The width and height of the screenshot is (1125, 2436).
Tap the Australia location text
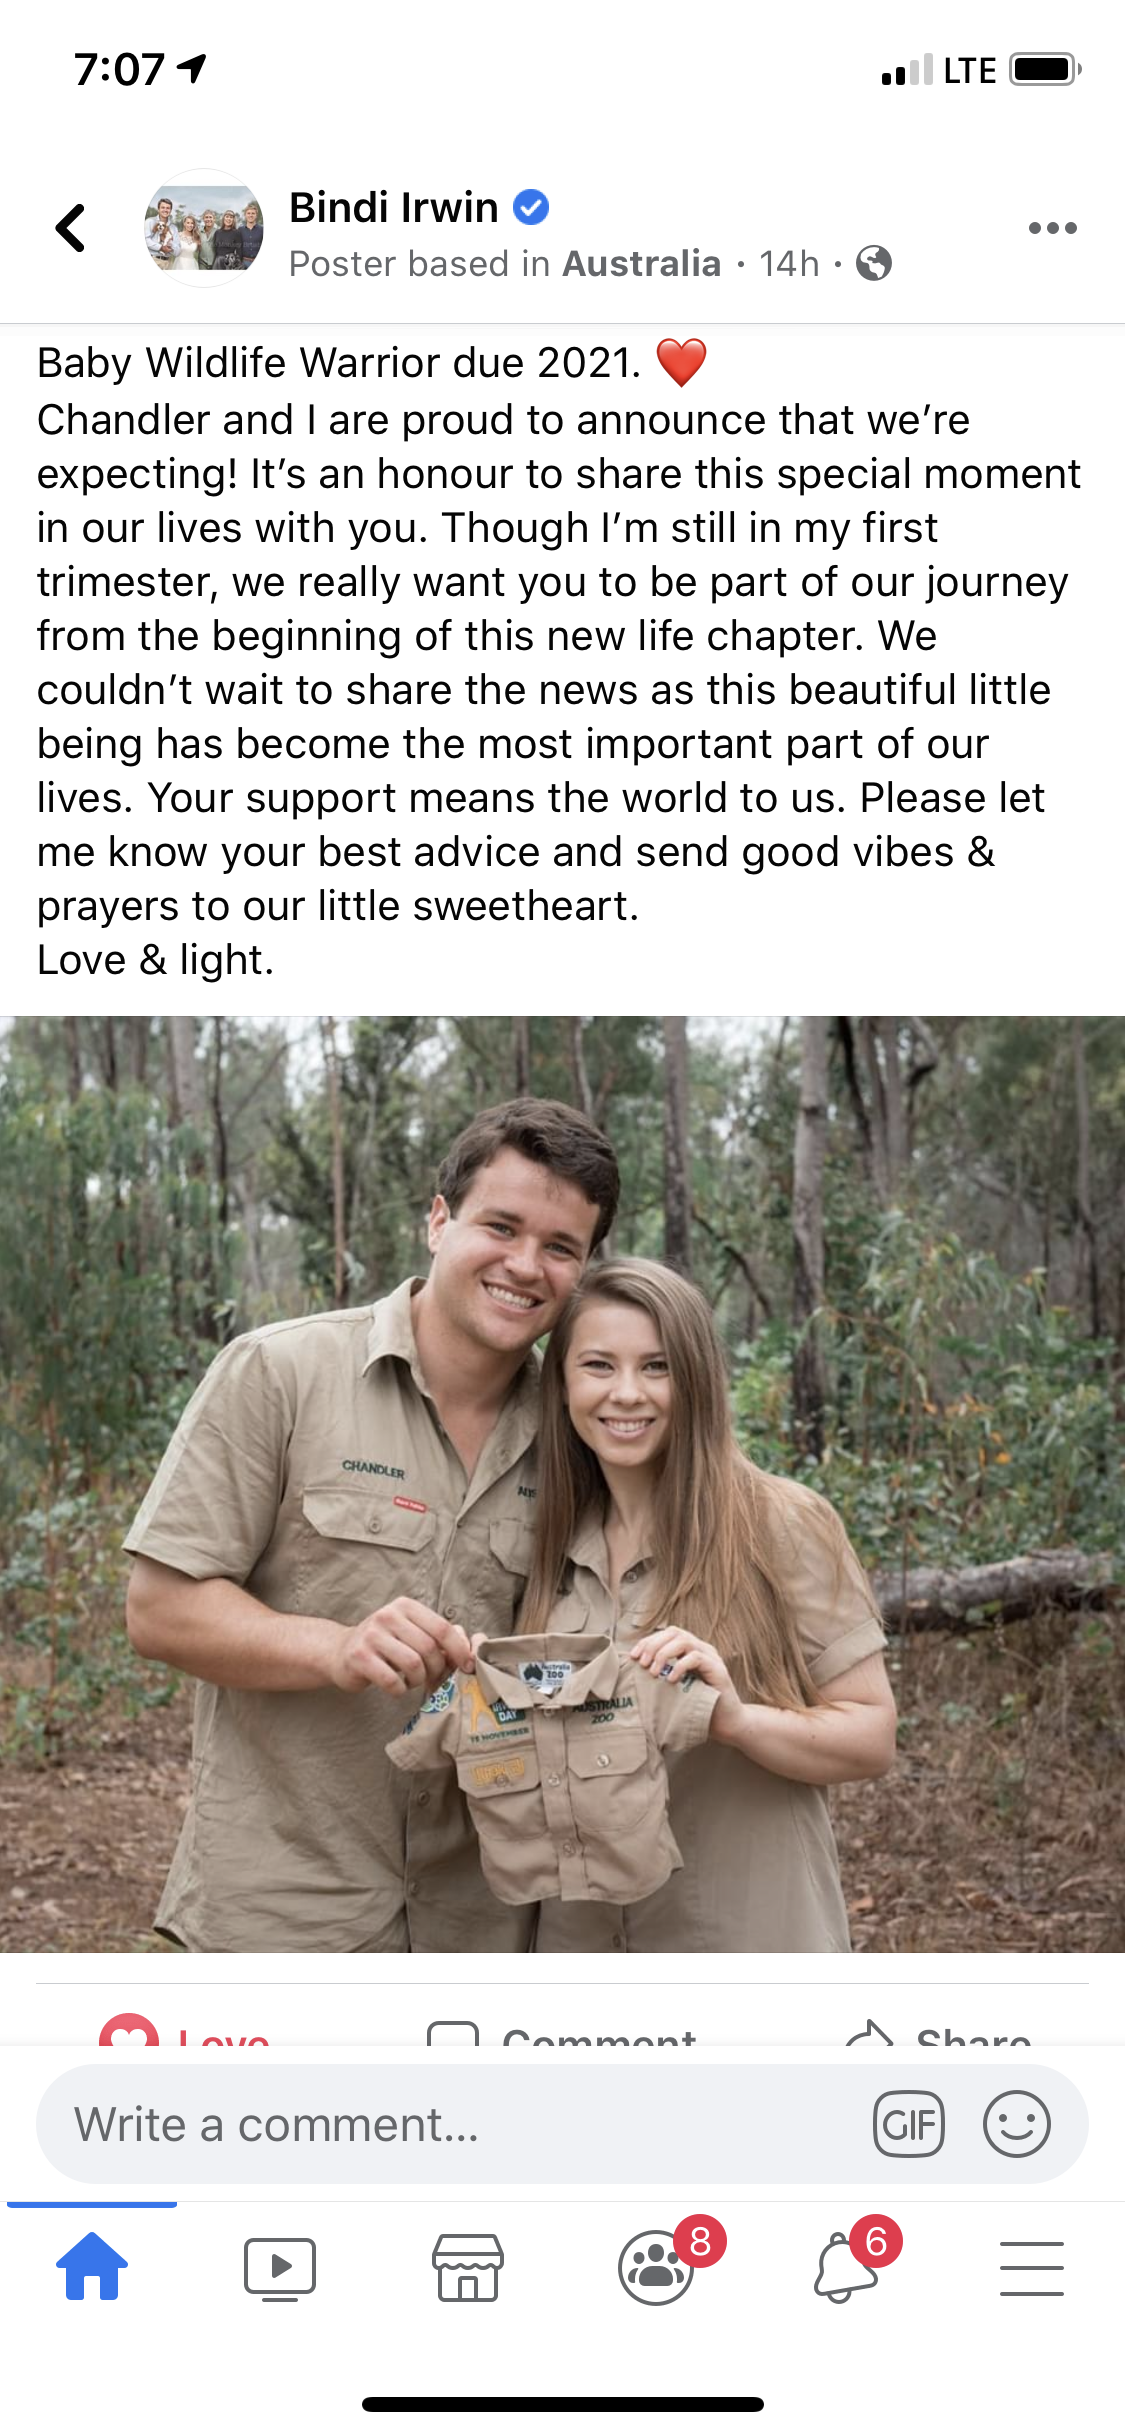click(x=641, y=264)
